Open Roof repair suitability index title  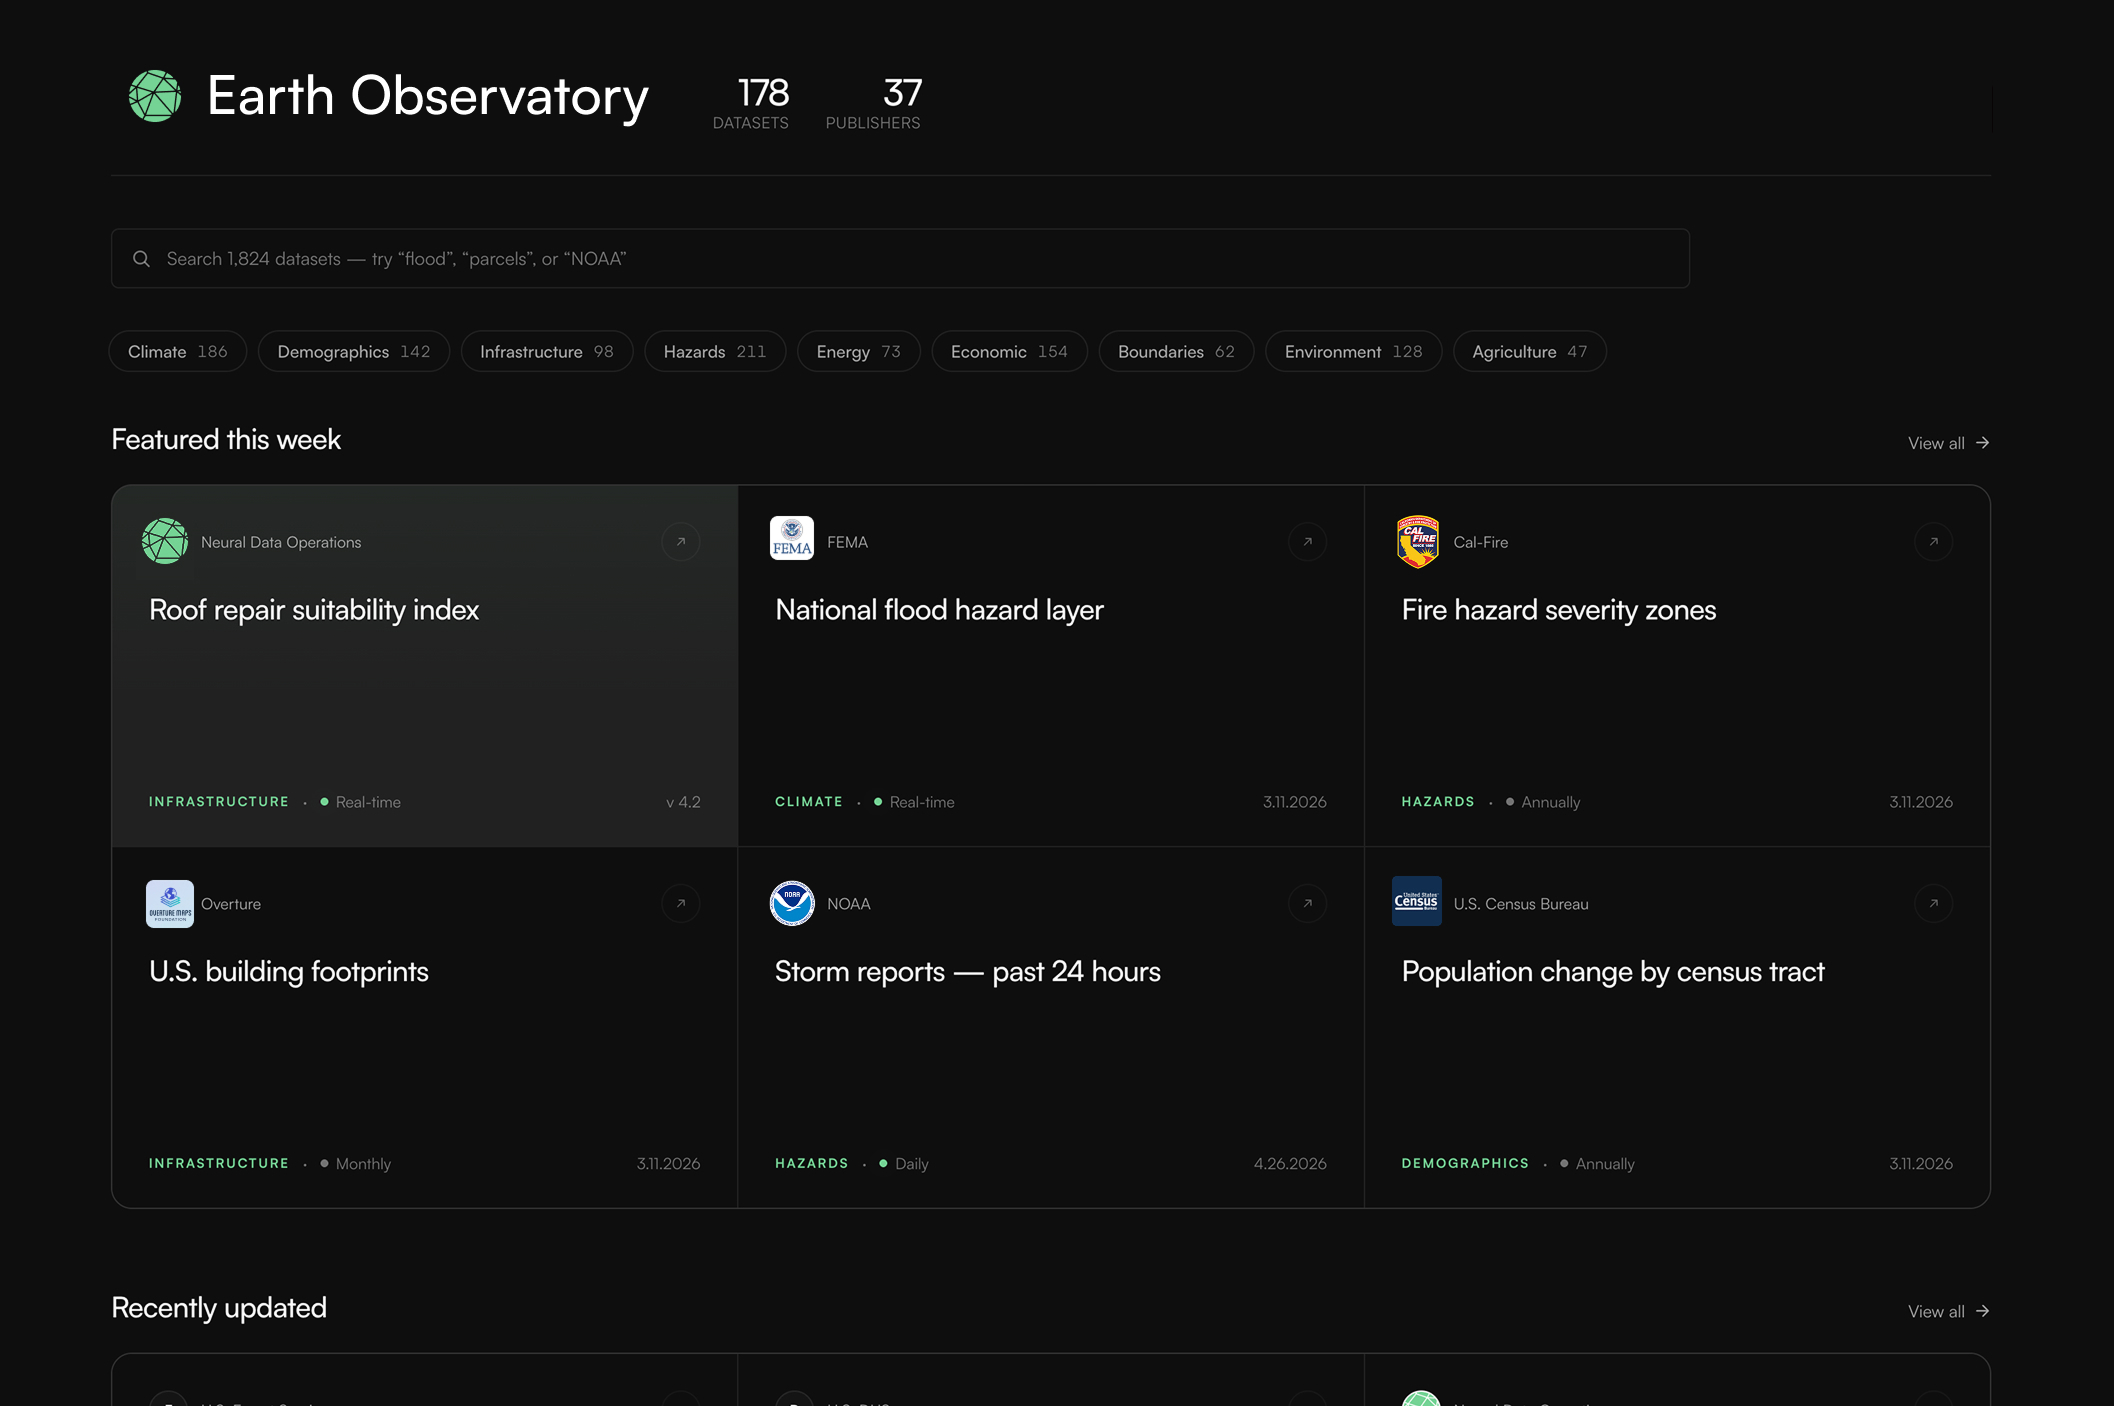[x=314, y=610]
